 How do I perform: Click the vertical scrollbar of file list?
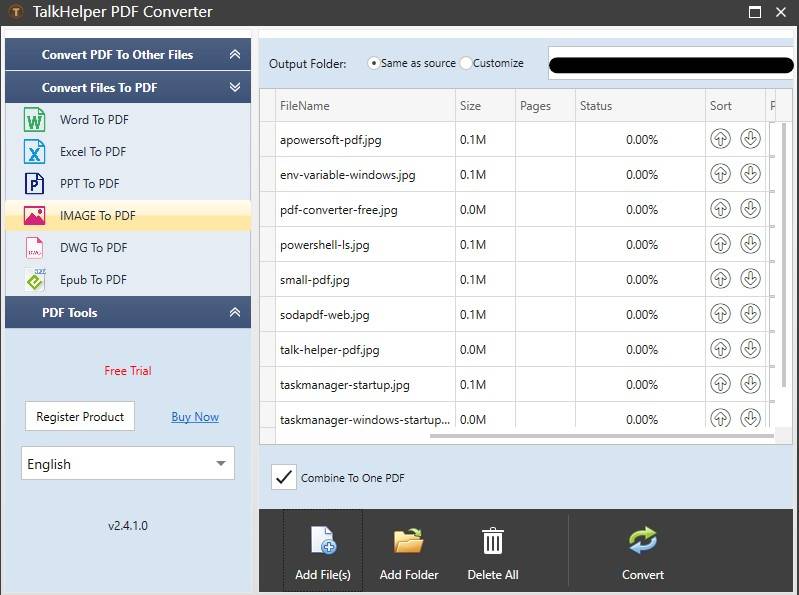pyautogui.click(x=784, y=255)
